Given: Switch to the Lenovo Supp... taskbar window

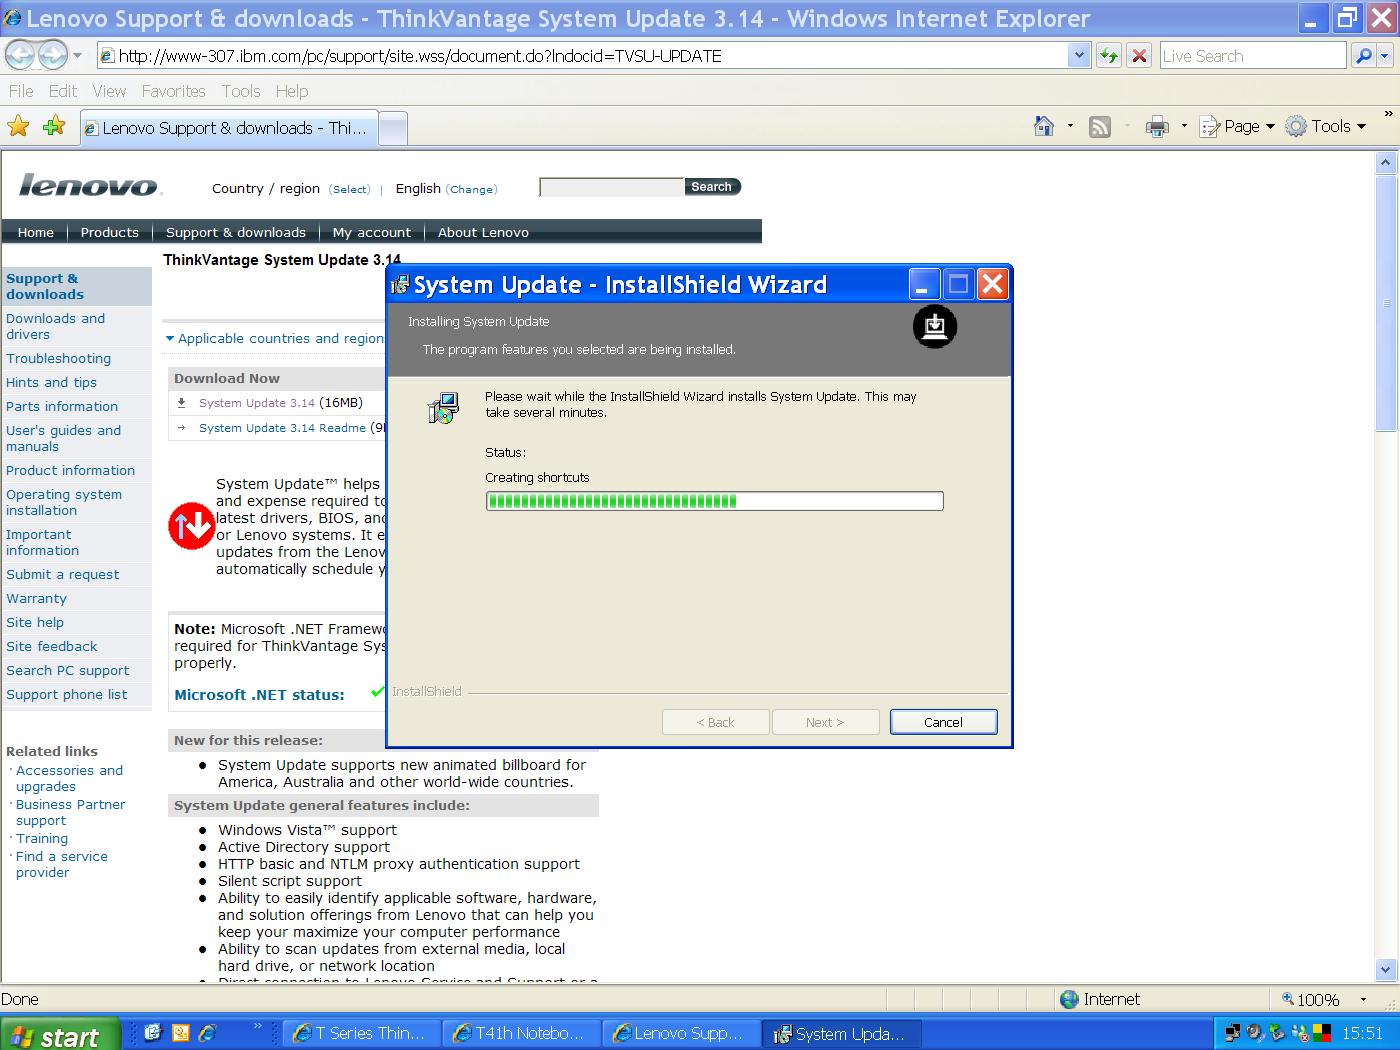Looking at the screenshot, I should coord(682,1034).
